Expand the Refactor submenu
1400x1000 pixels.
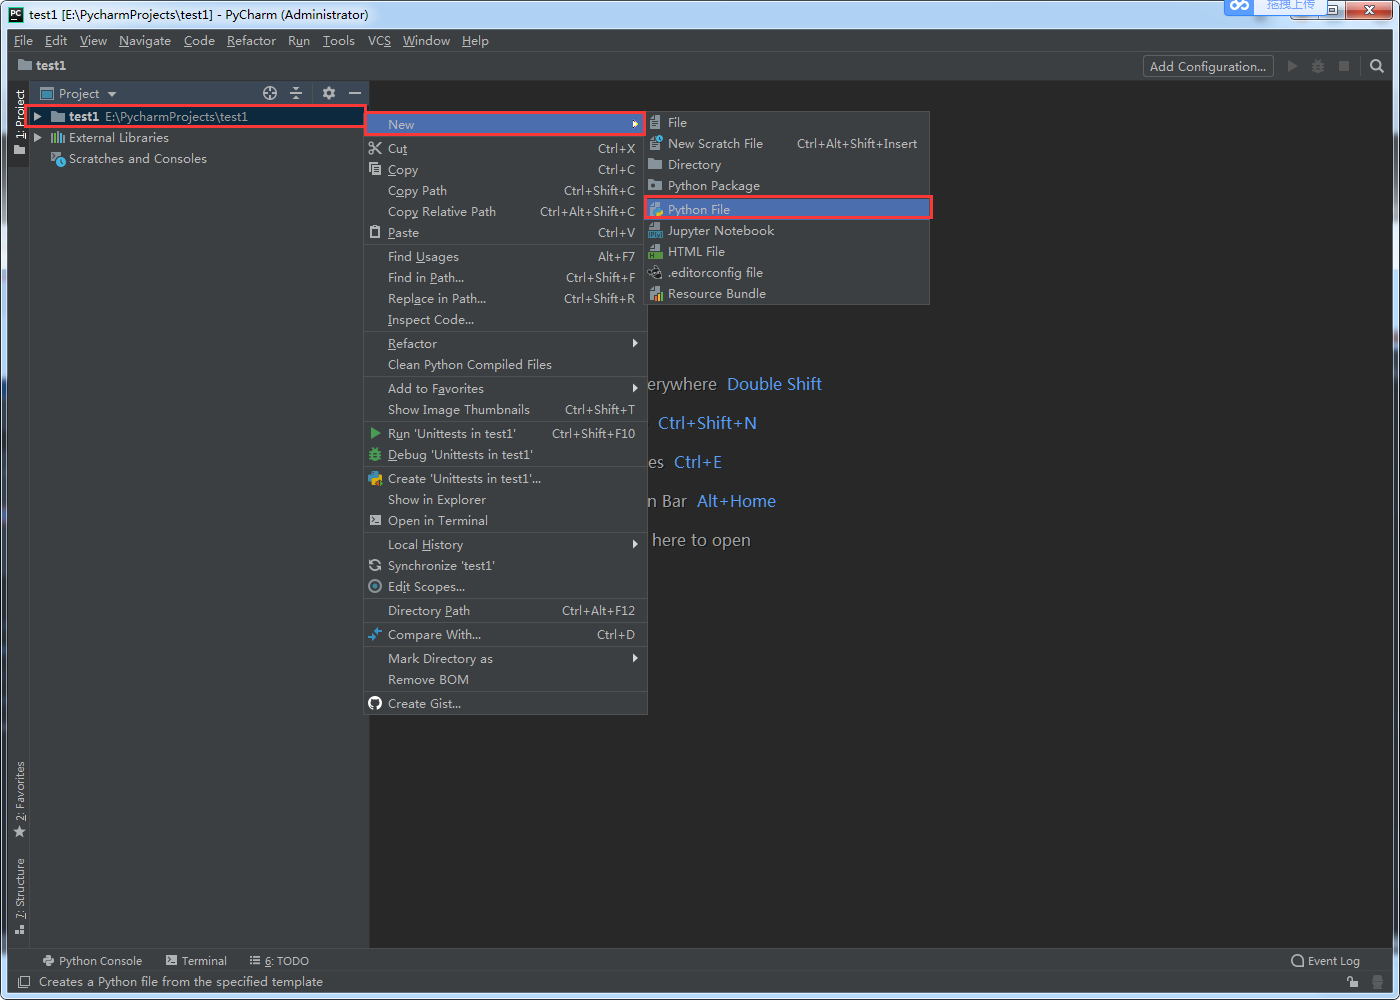506,343
